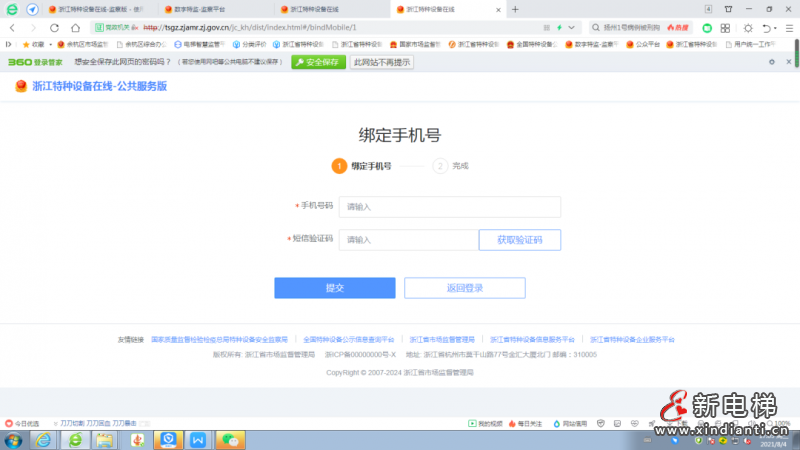This screenshot has width=800, height=450.
Task: Click the 短信验证码 input field
Action: point(409,240)
